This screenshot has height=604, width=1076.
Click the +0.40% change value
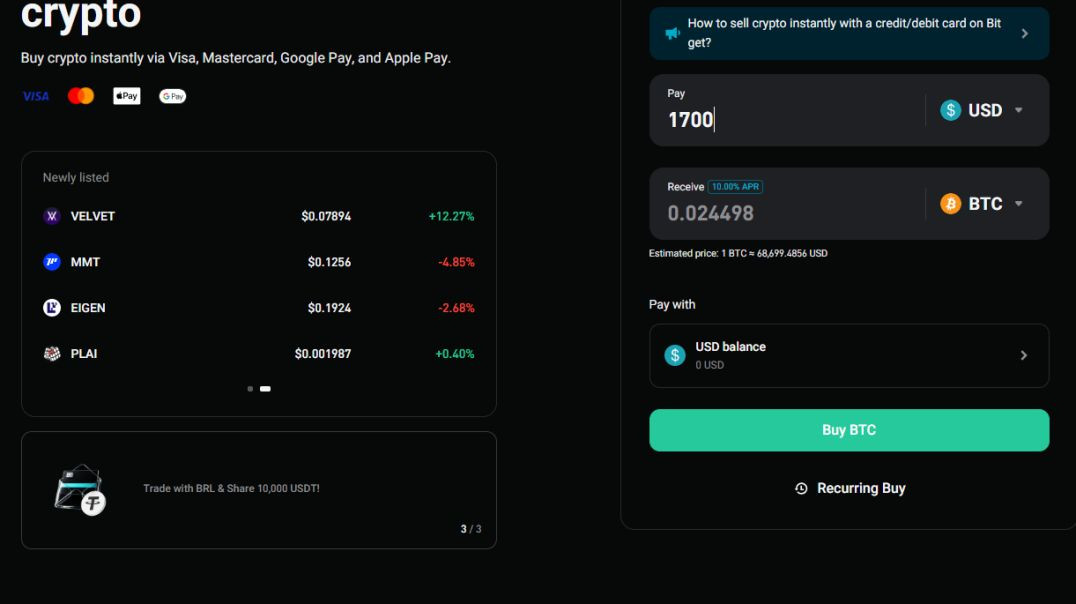click(454, 353)
